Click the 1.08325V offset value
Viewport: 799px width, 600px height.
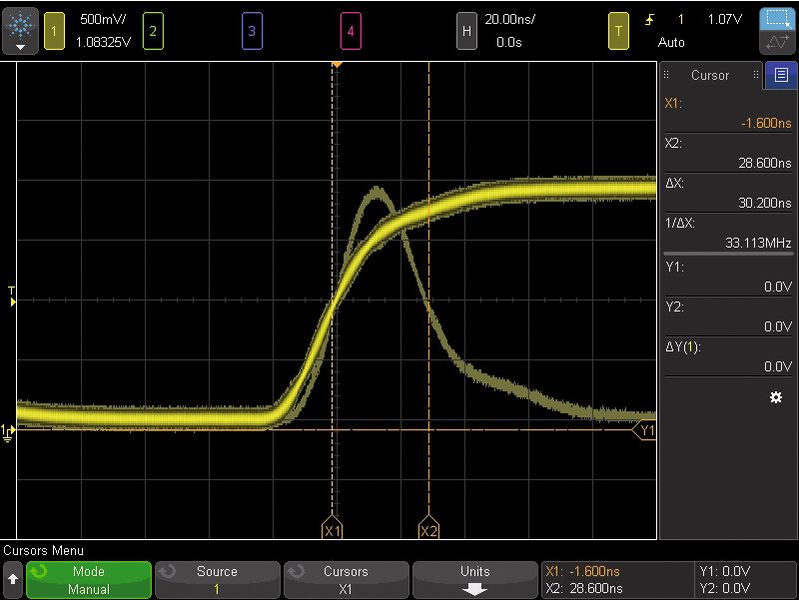pos(103,42)
